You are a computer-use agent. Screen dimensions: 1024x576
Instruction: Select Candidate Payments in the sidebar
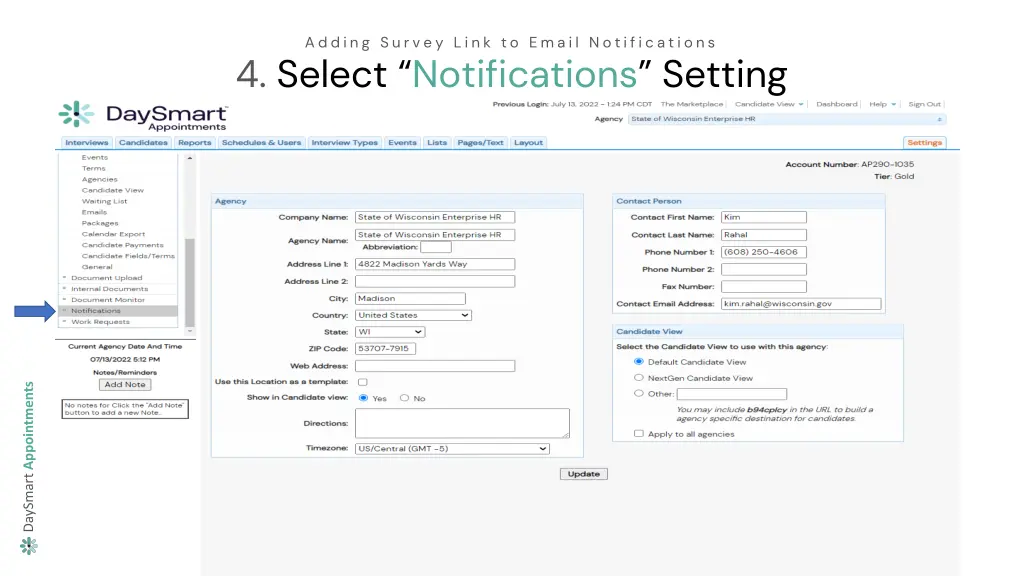[x=122, y=245]
